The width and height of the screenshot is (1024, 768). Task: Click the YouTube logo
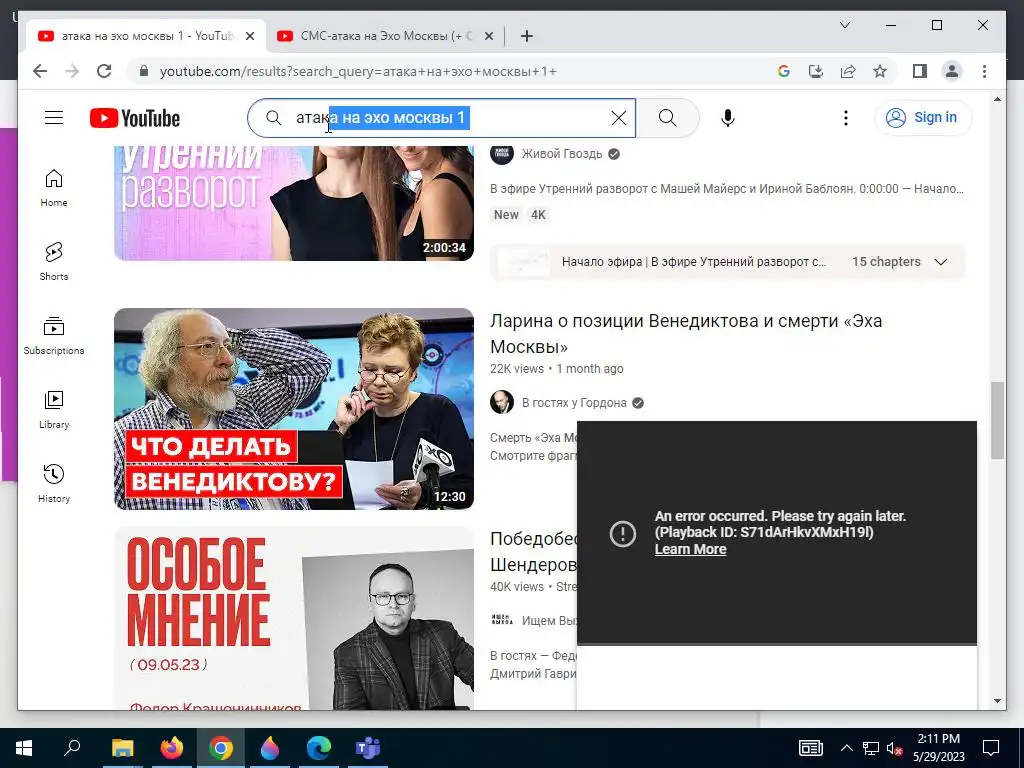point(135,118)
